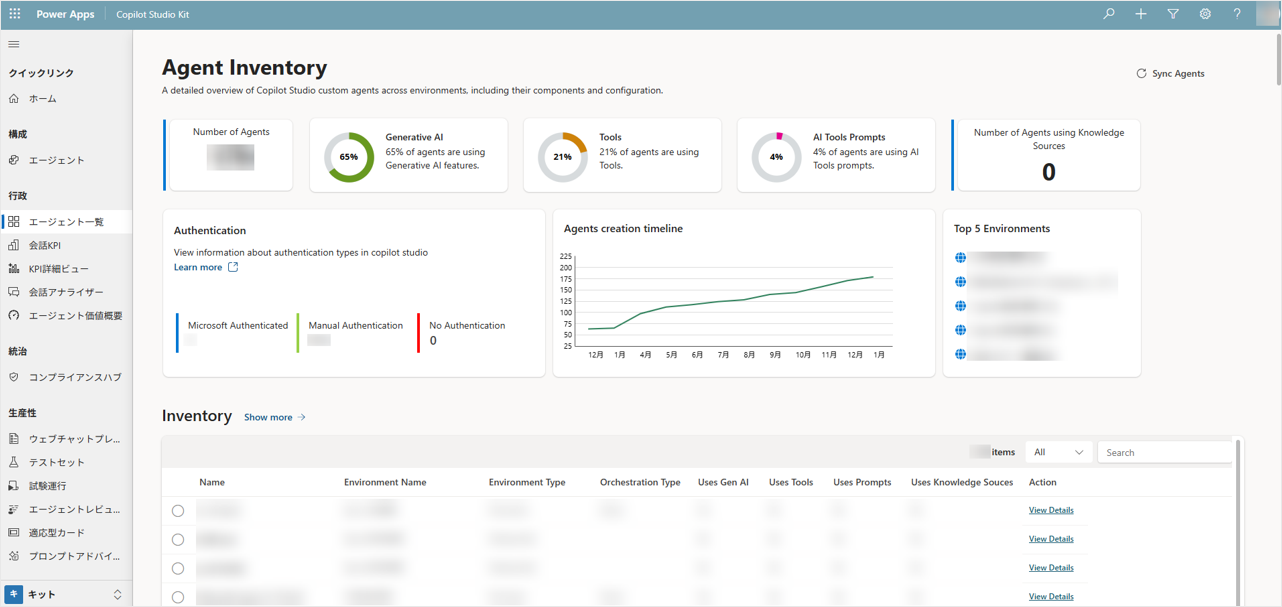The image size is (1282, 607).
Task: Click the plus icon to create new record
Action: point(1141,14)
